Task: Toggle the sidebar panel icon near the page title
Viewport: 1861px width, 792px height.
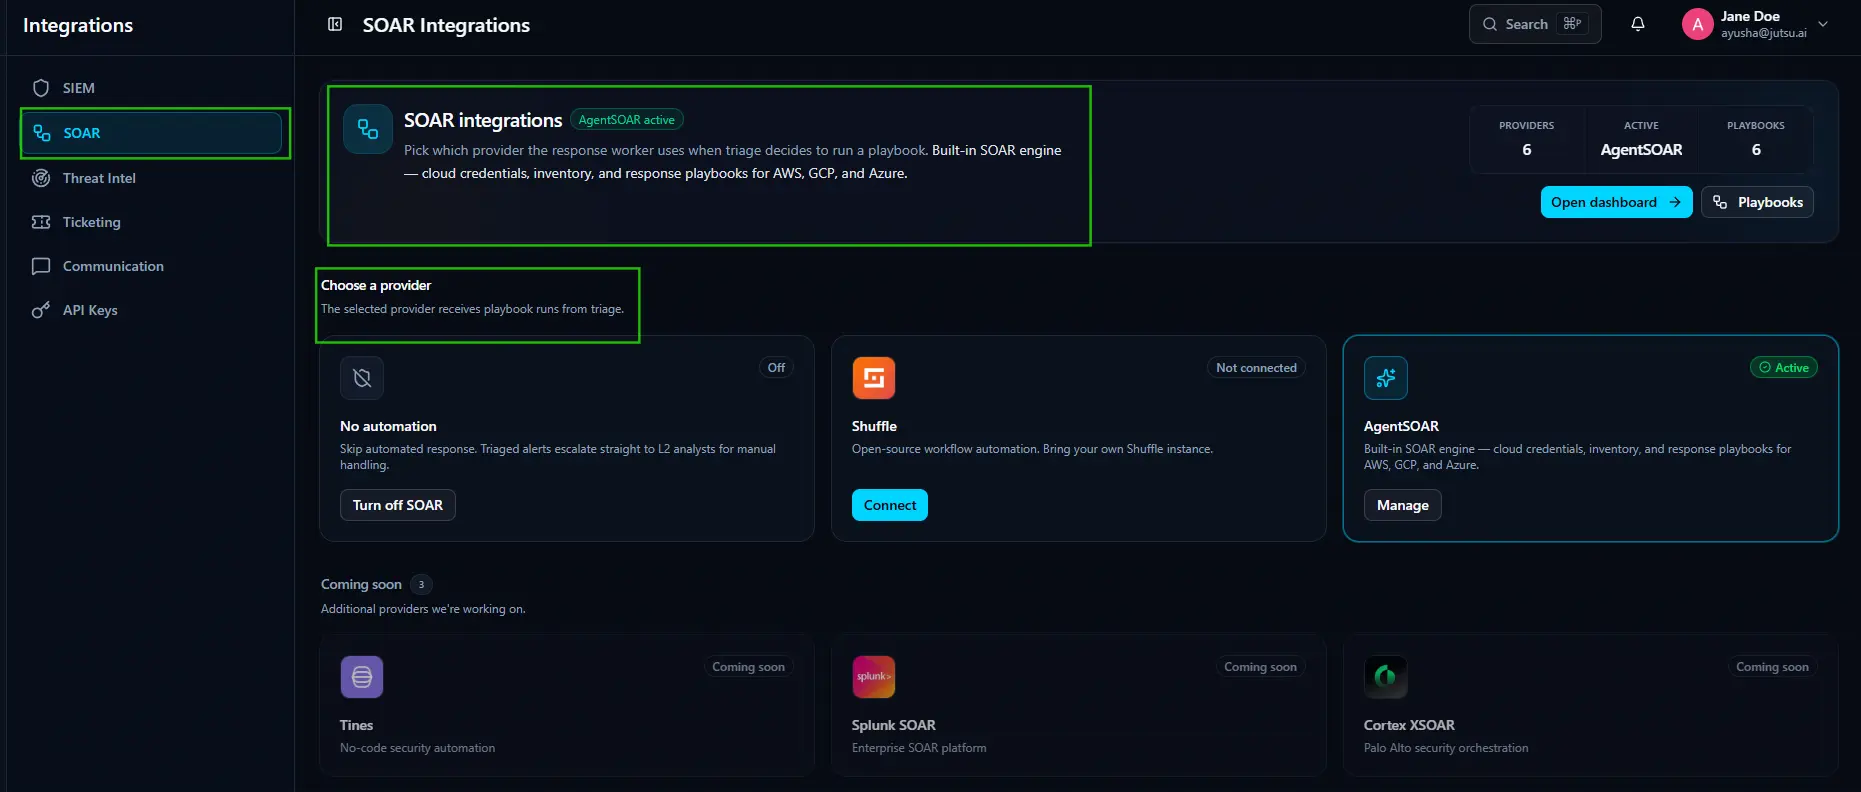Action: tap(335, 24)
